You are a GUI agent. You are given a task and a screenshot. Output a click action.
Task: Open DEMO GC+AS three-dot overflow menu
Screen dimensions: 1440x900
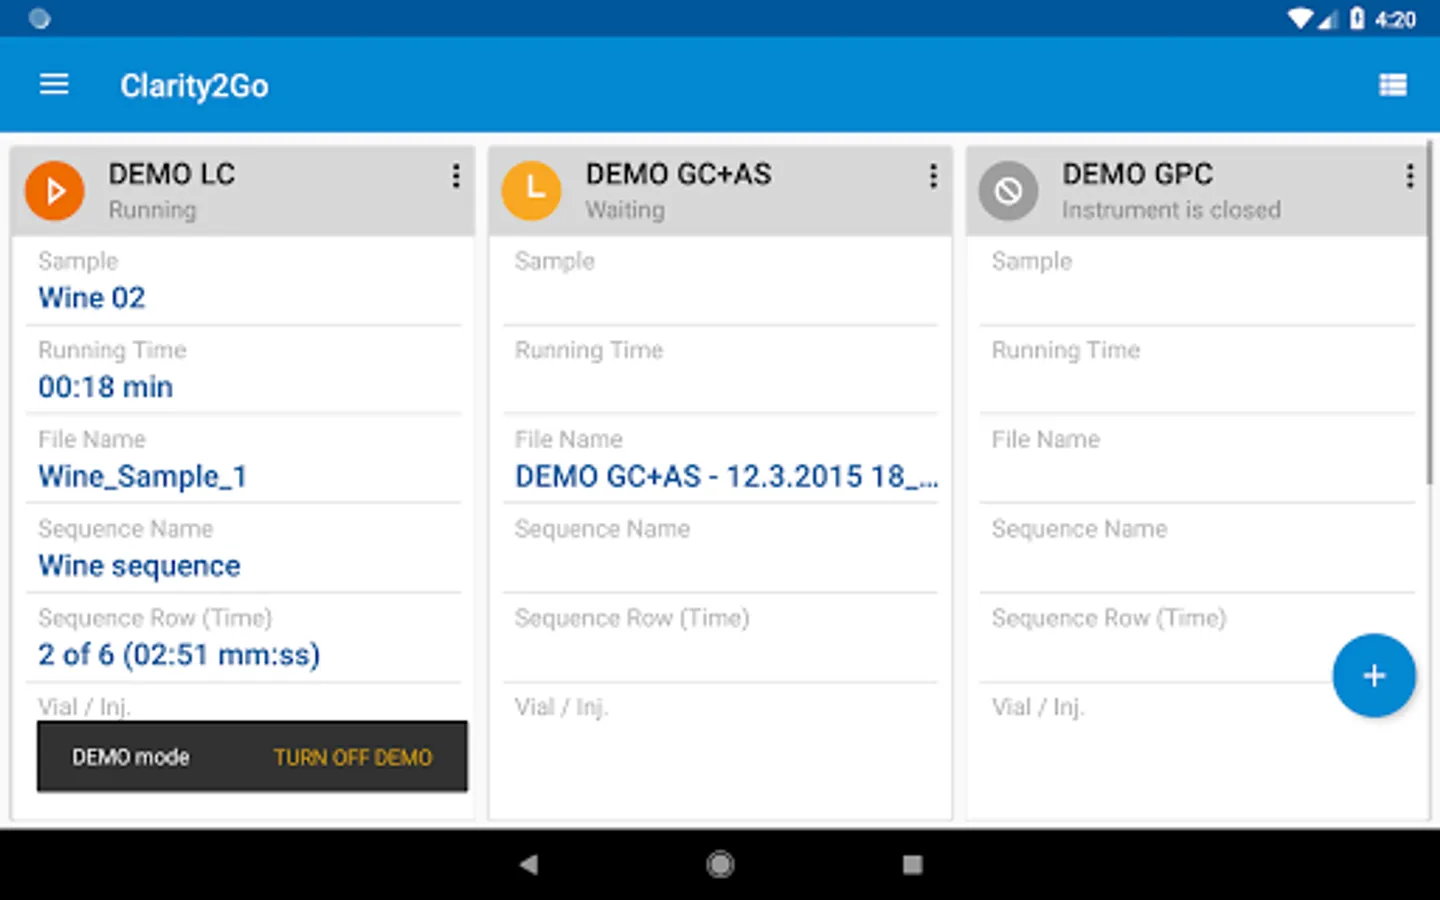click(933, 176)
